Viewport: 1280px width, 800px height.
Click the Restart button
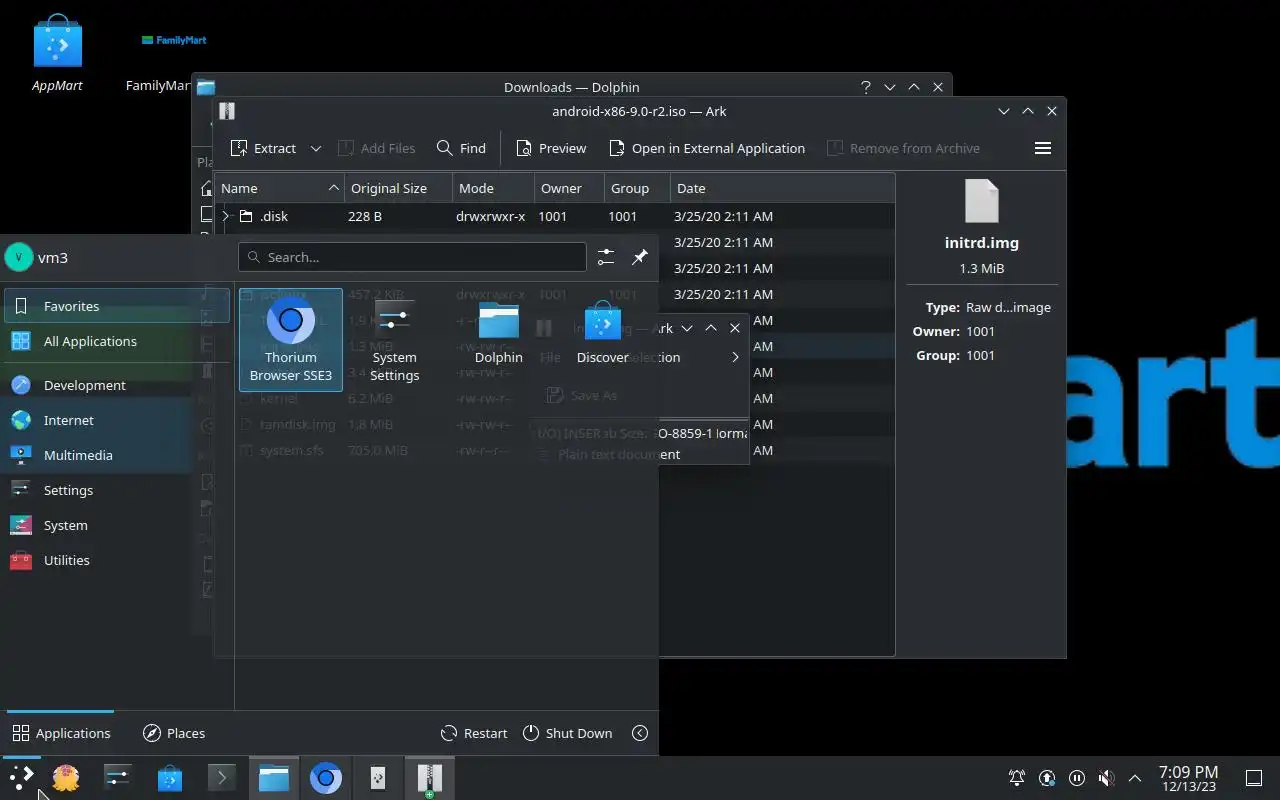(x=474, y=733)
